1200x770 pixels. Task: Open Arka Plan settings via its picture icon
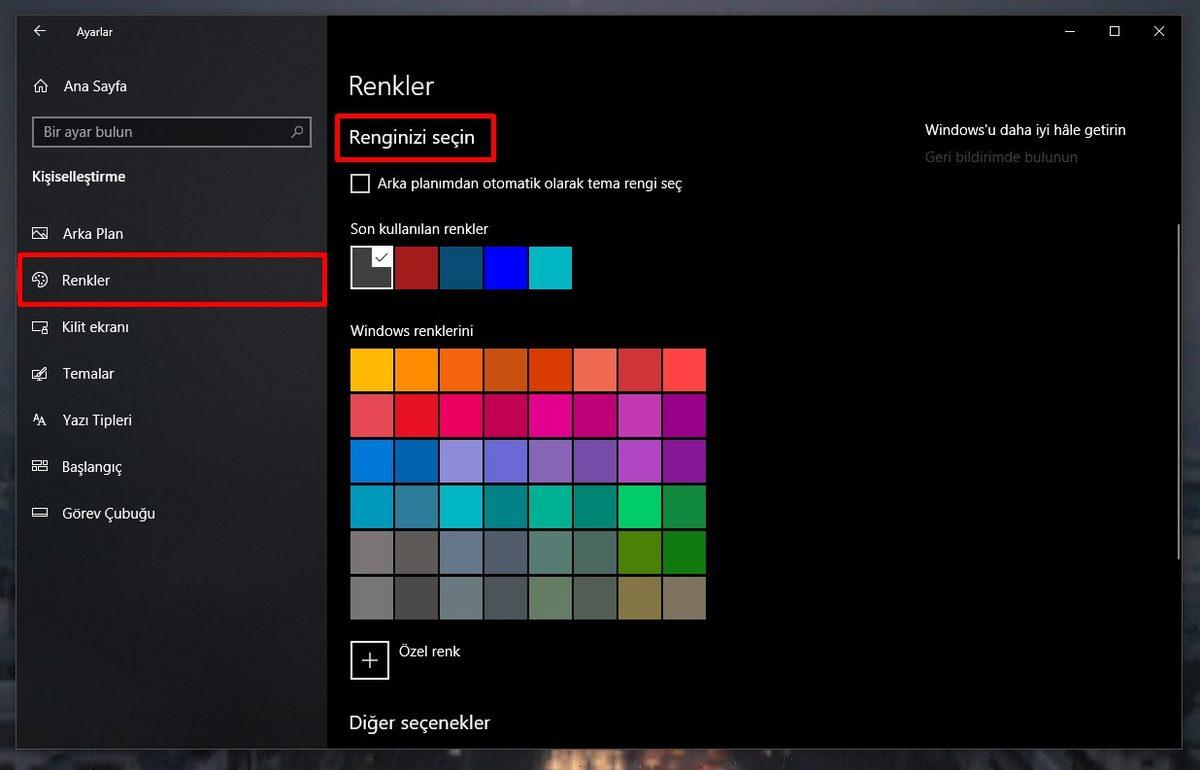pyautogui.click(x=40, y=233)
